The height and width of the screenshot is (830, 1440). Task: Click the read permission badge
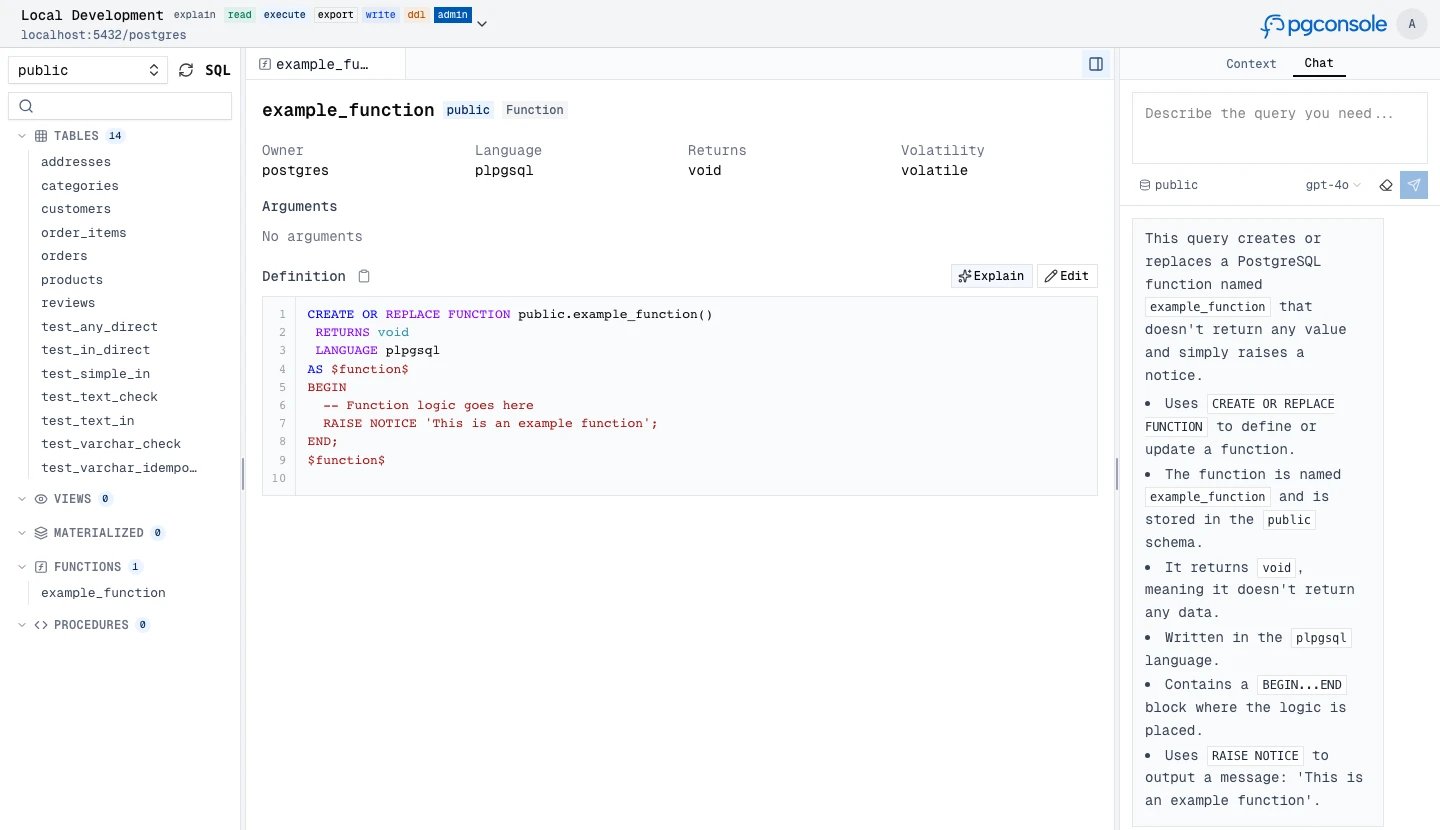[x=240, y=15]
